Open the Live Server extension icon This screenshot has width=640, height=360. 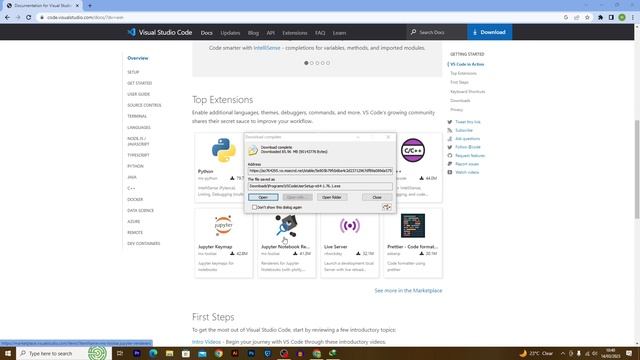pos(349,225)
